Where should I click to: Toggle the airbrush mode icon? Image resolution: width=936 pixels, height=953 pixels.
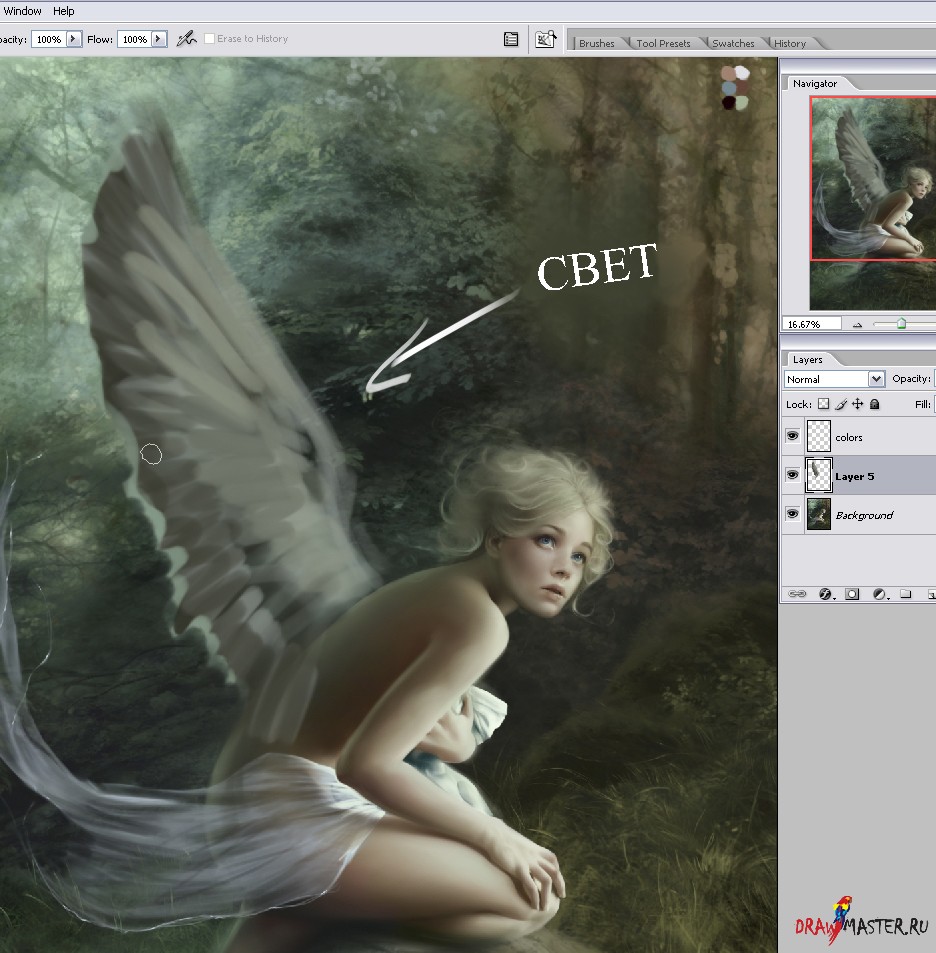[186, 39]
